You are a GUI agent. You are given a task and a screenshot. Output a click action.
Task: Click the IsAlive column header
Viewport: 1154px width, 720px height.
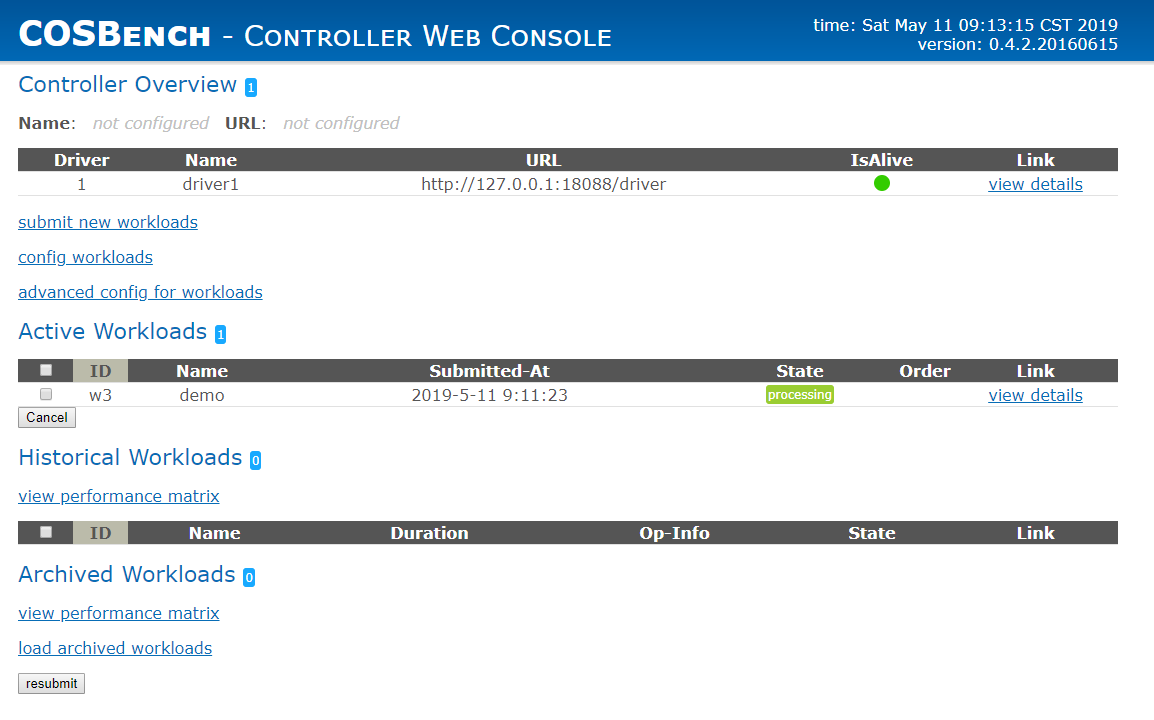point(882,160)
